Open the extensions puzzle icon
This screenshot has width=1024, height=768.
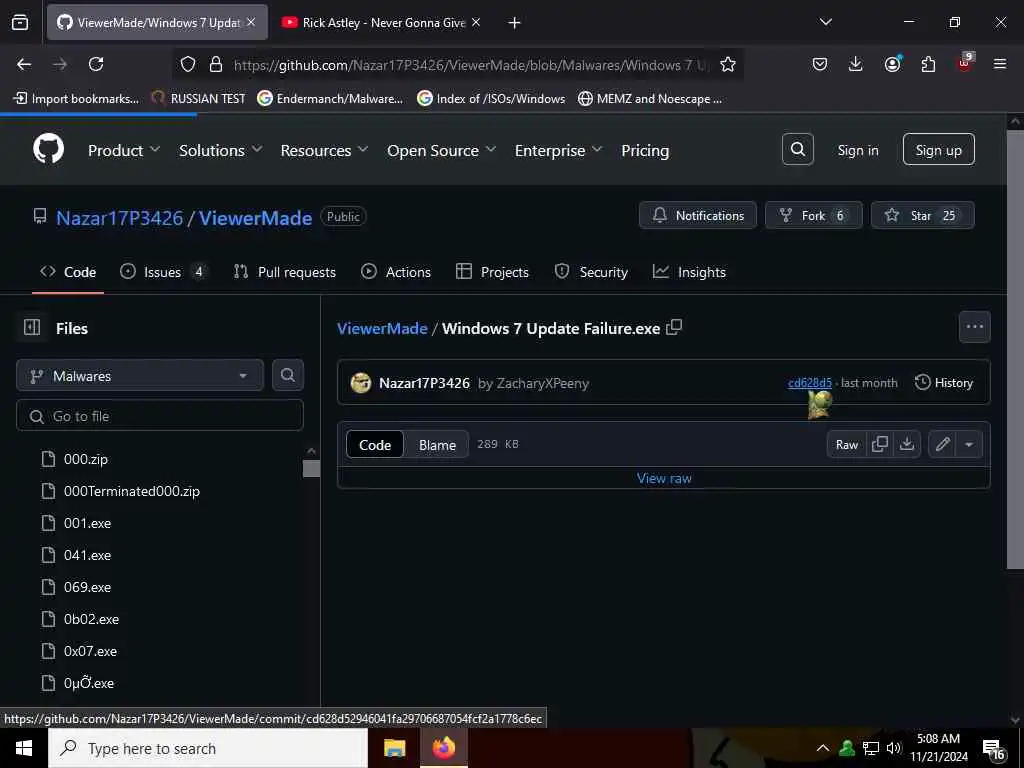pyautogui.click(x=928, y=64)
